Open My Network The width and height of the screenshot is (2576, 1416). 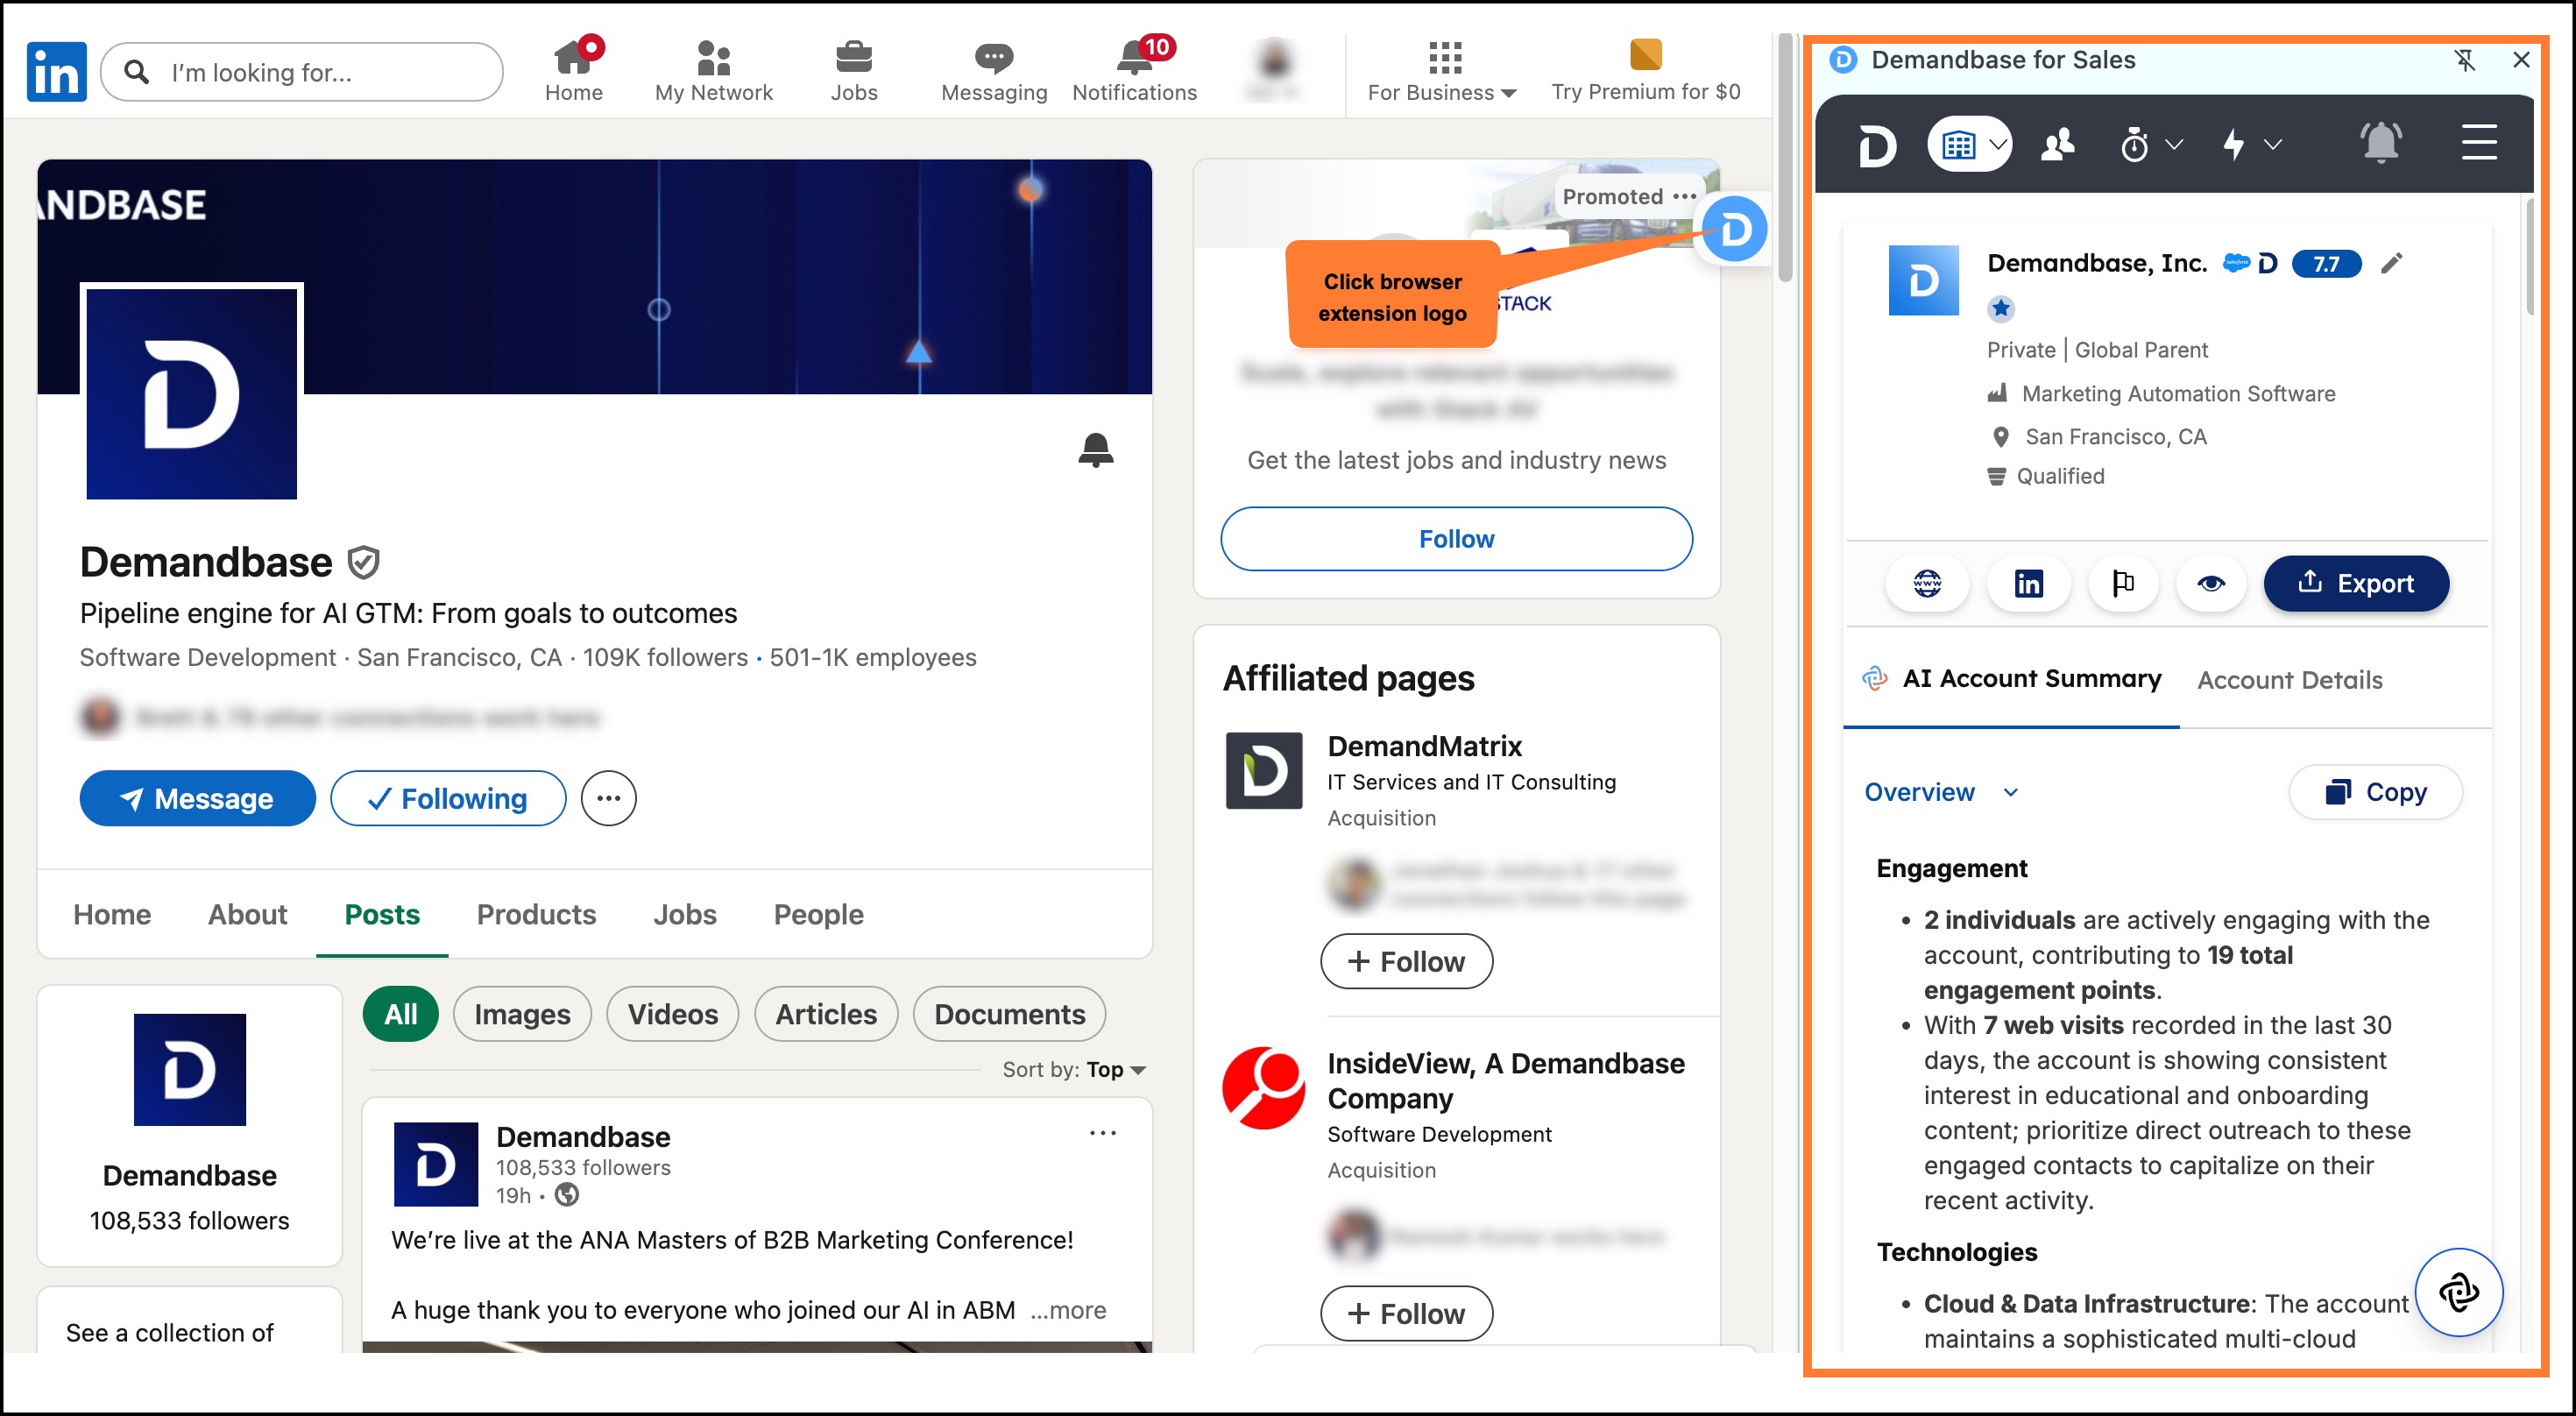pyautogui.click(x=713, y=70)
